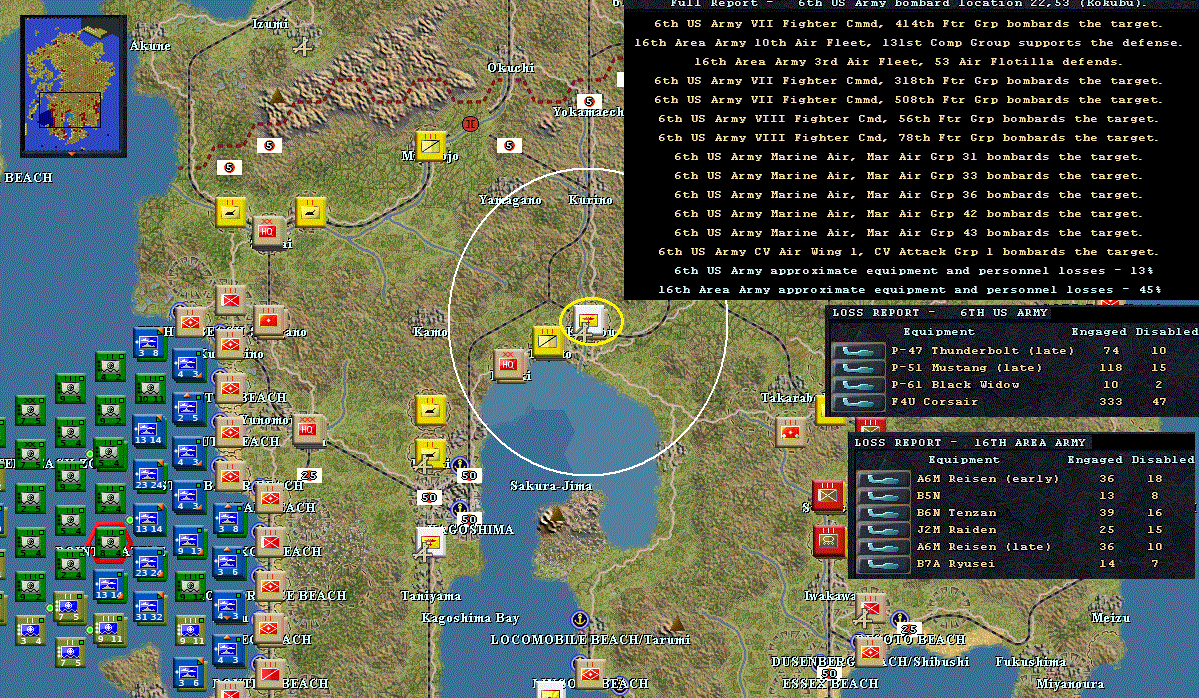
Task: Click the 'Kurino' town label
Action: coord(590,200)
